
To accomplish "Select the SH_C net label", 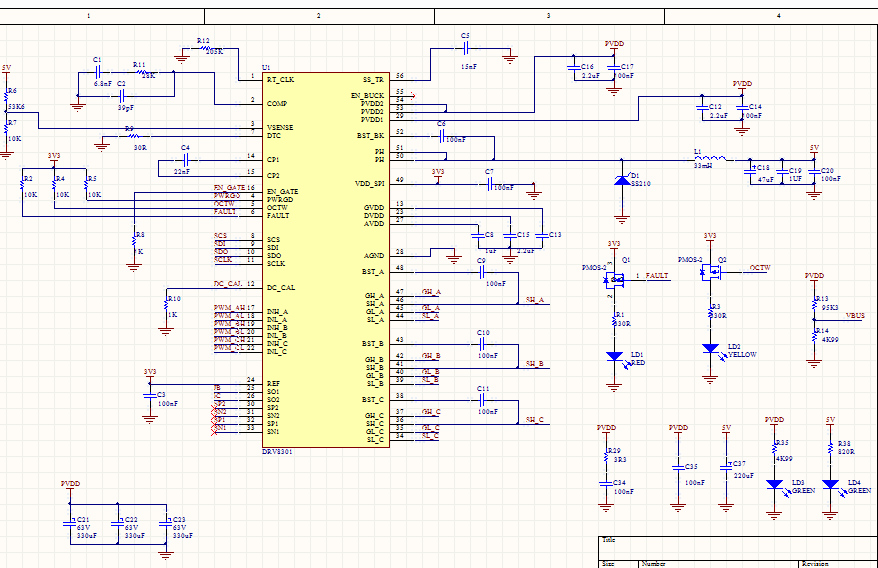I will tap(535, 420).
